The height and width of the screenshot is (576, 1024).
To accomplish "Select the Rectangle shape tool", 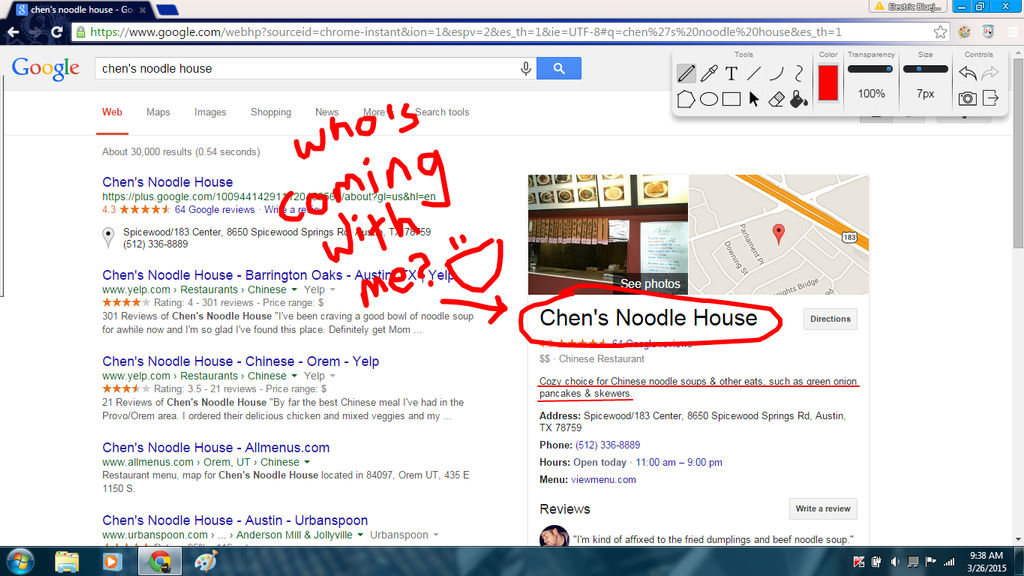I will 731,99.
